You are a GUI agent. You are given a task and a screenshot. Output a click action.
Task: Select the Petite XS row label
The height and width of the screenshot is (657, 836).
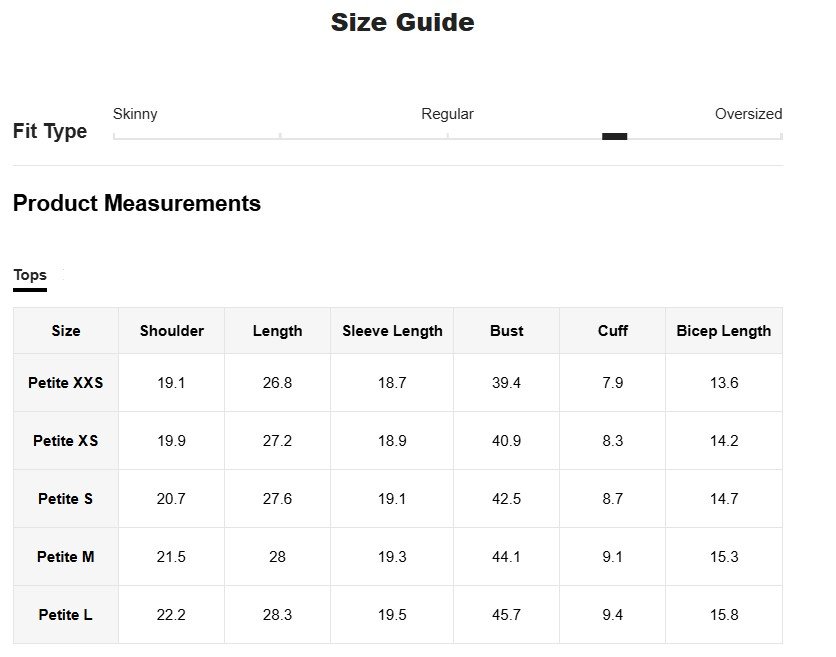pos(66,441)
